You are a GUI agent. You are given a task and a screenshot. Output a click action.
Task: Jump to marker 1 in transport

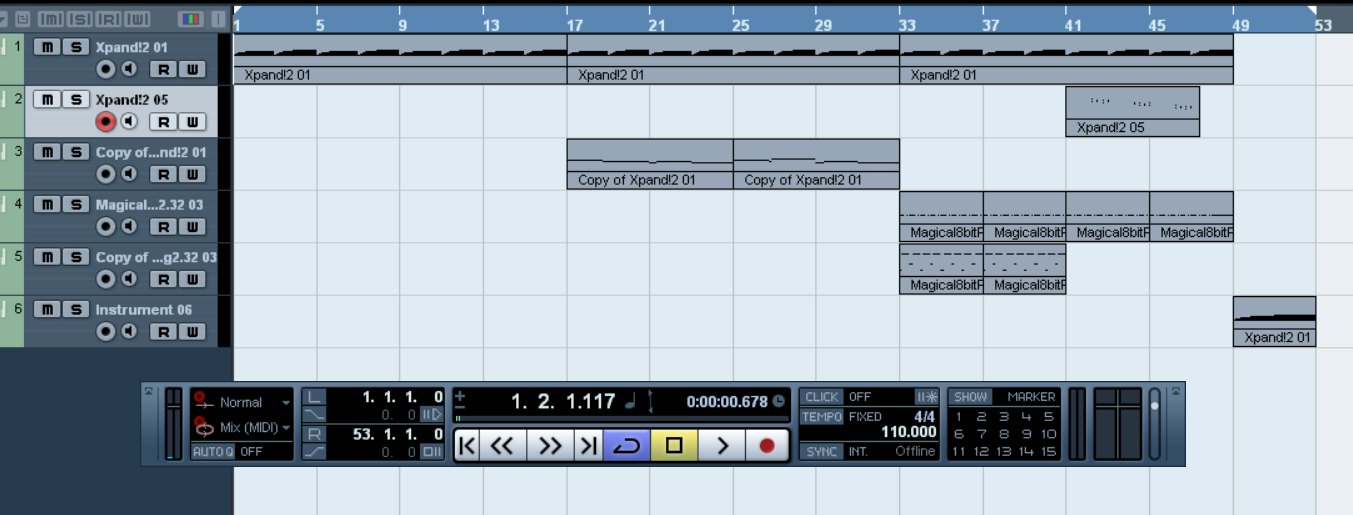click(x=959, y=416)
